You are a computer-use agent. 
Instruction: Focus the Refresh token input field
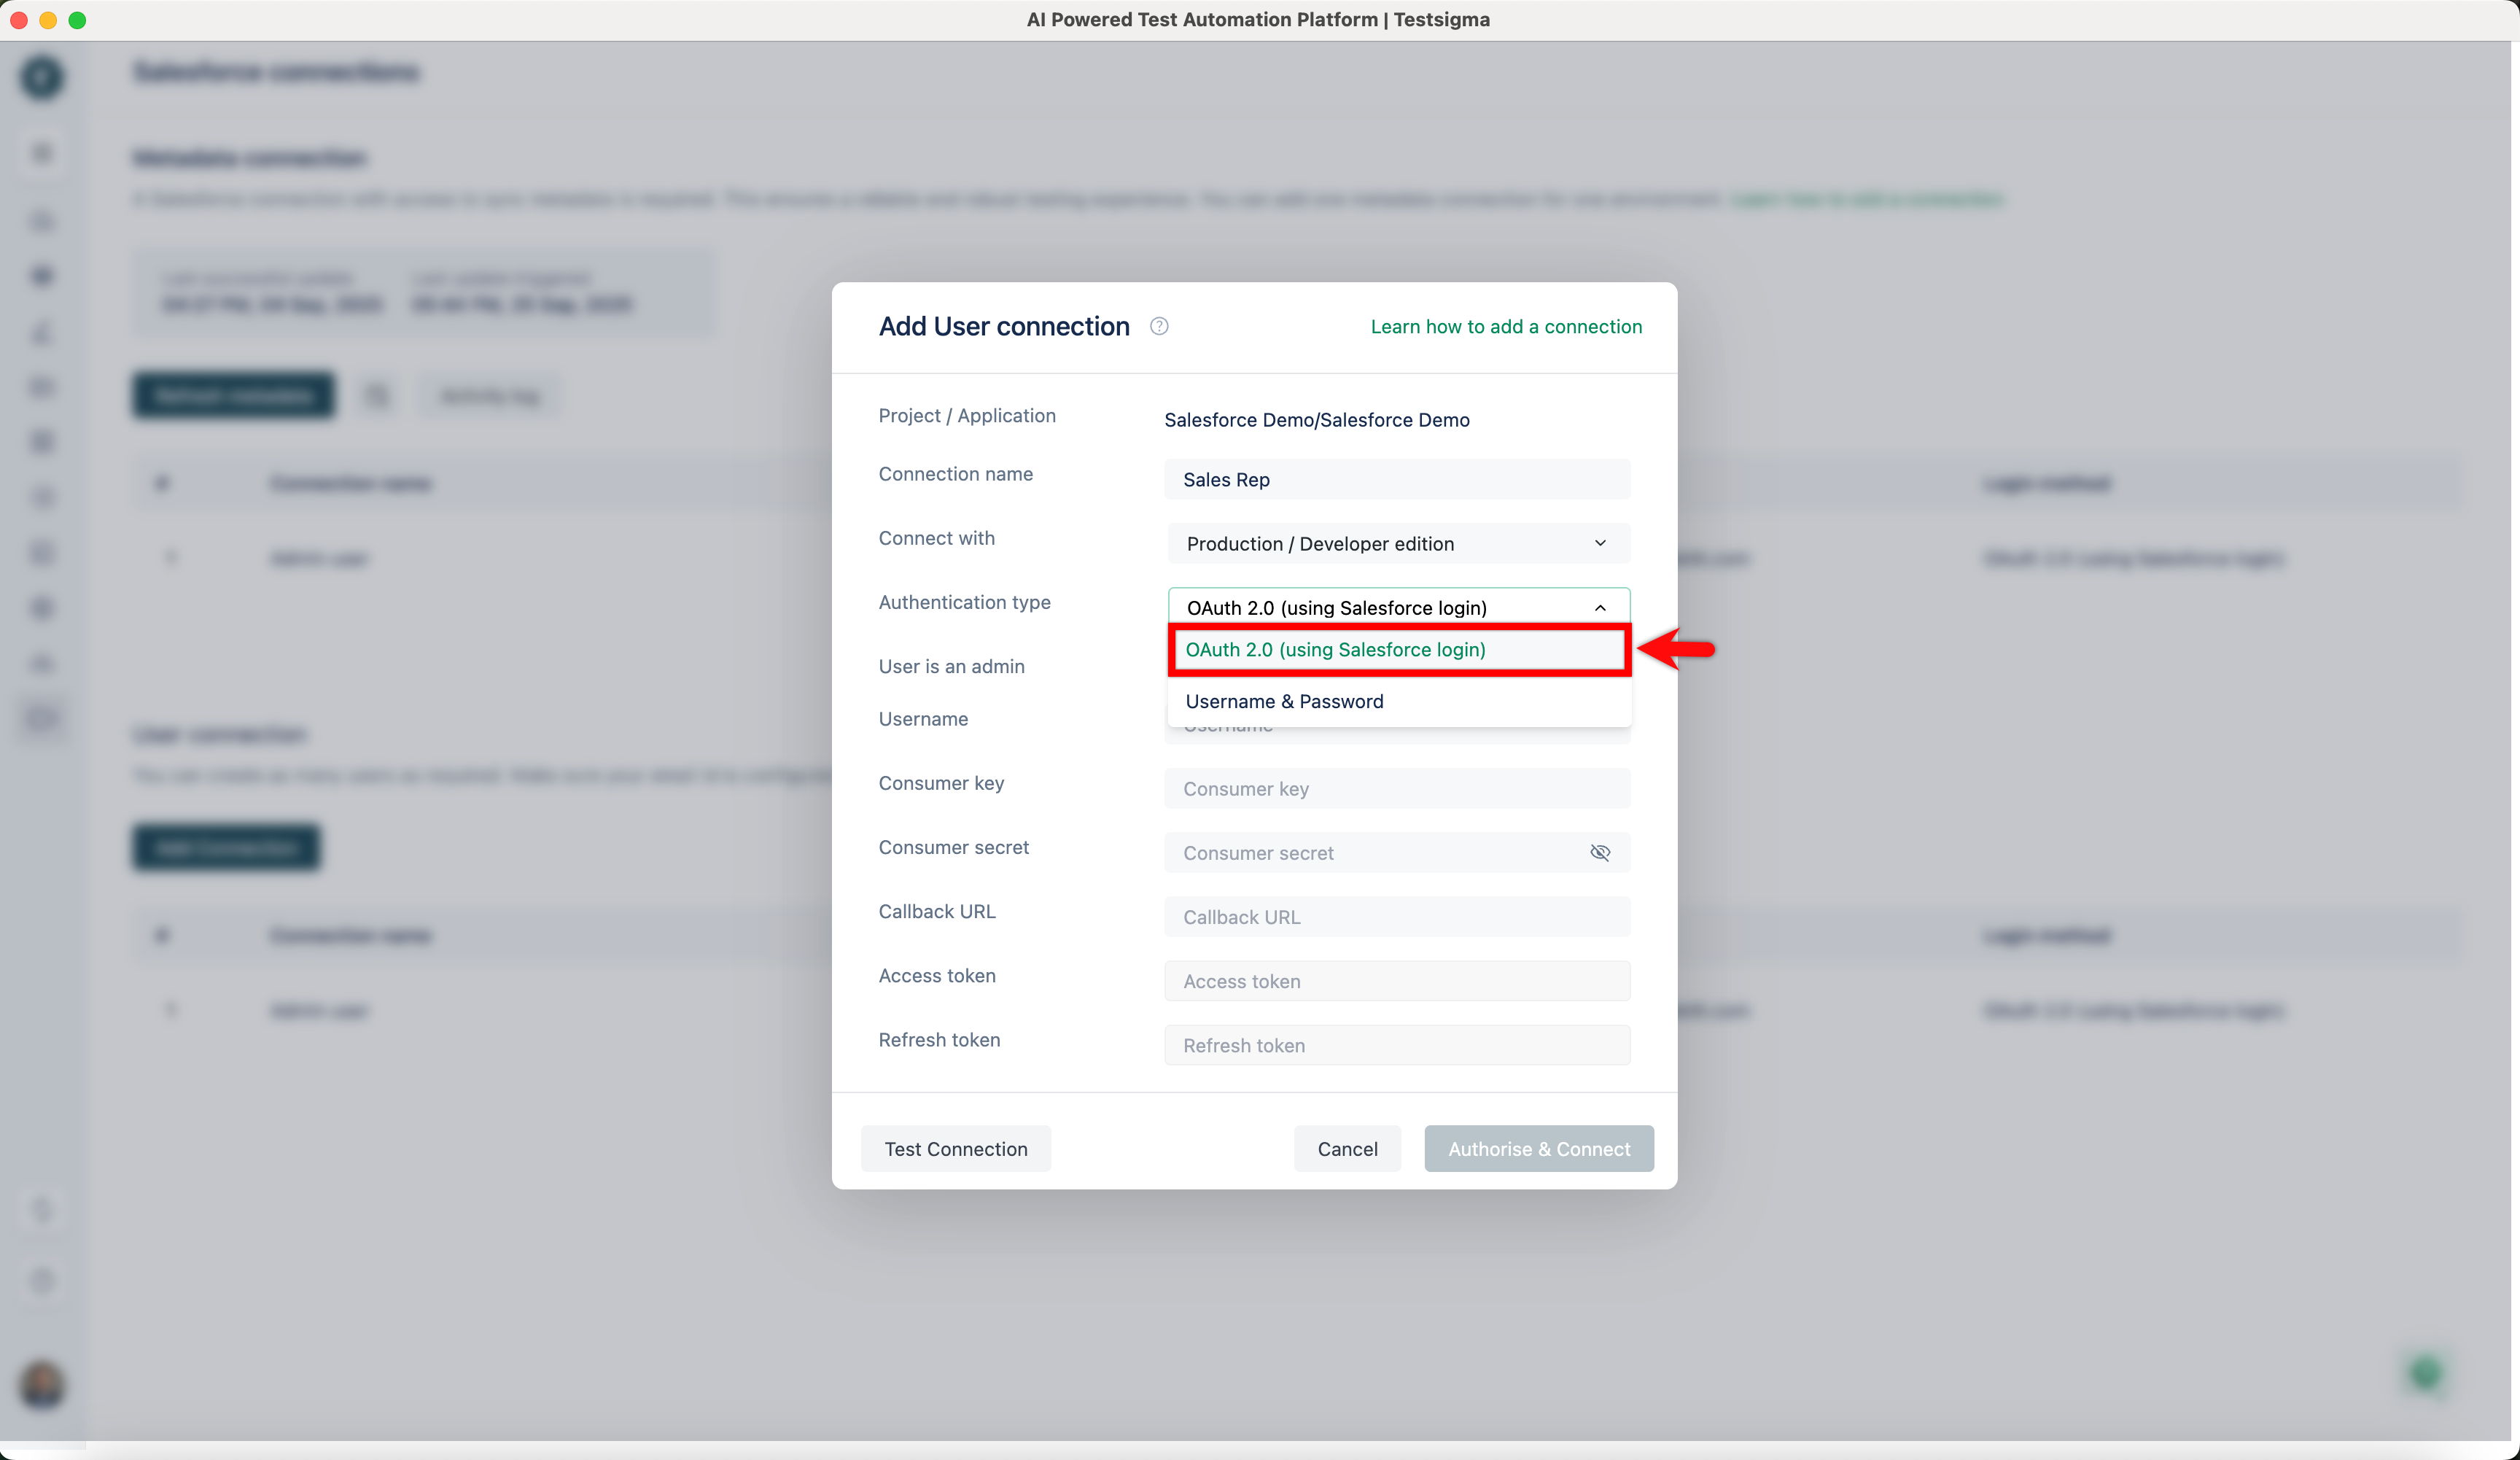pos(1397,1044)
